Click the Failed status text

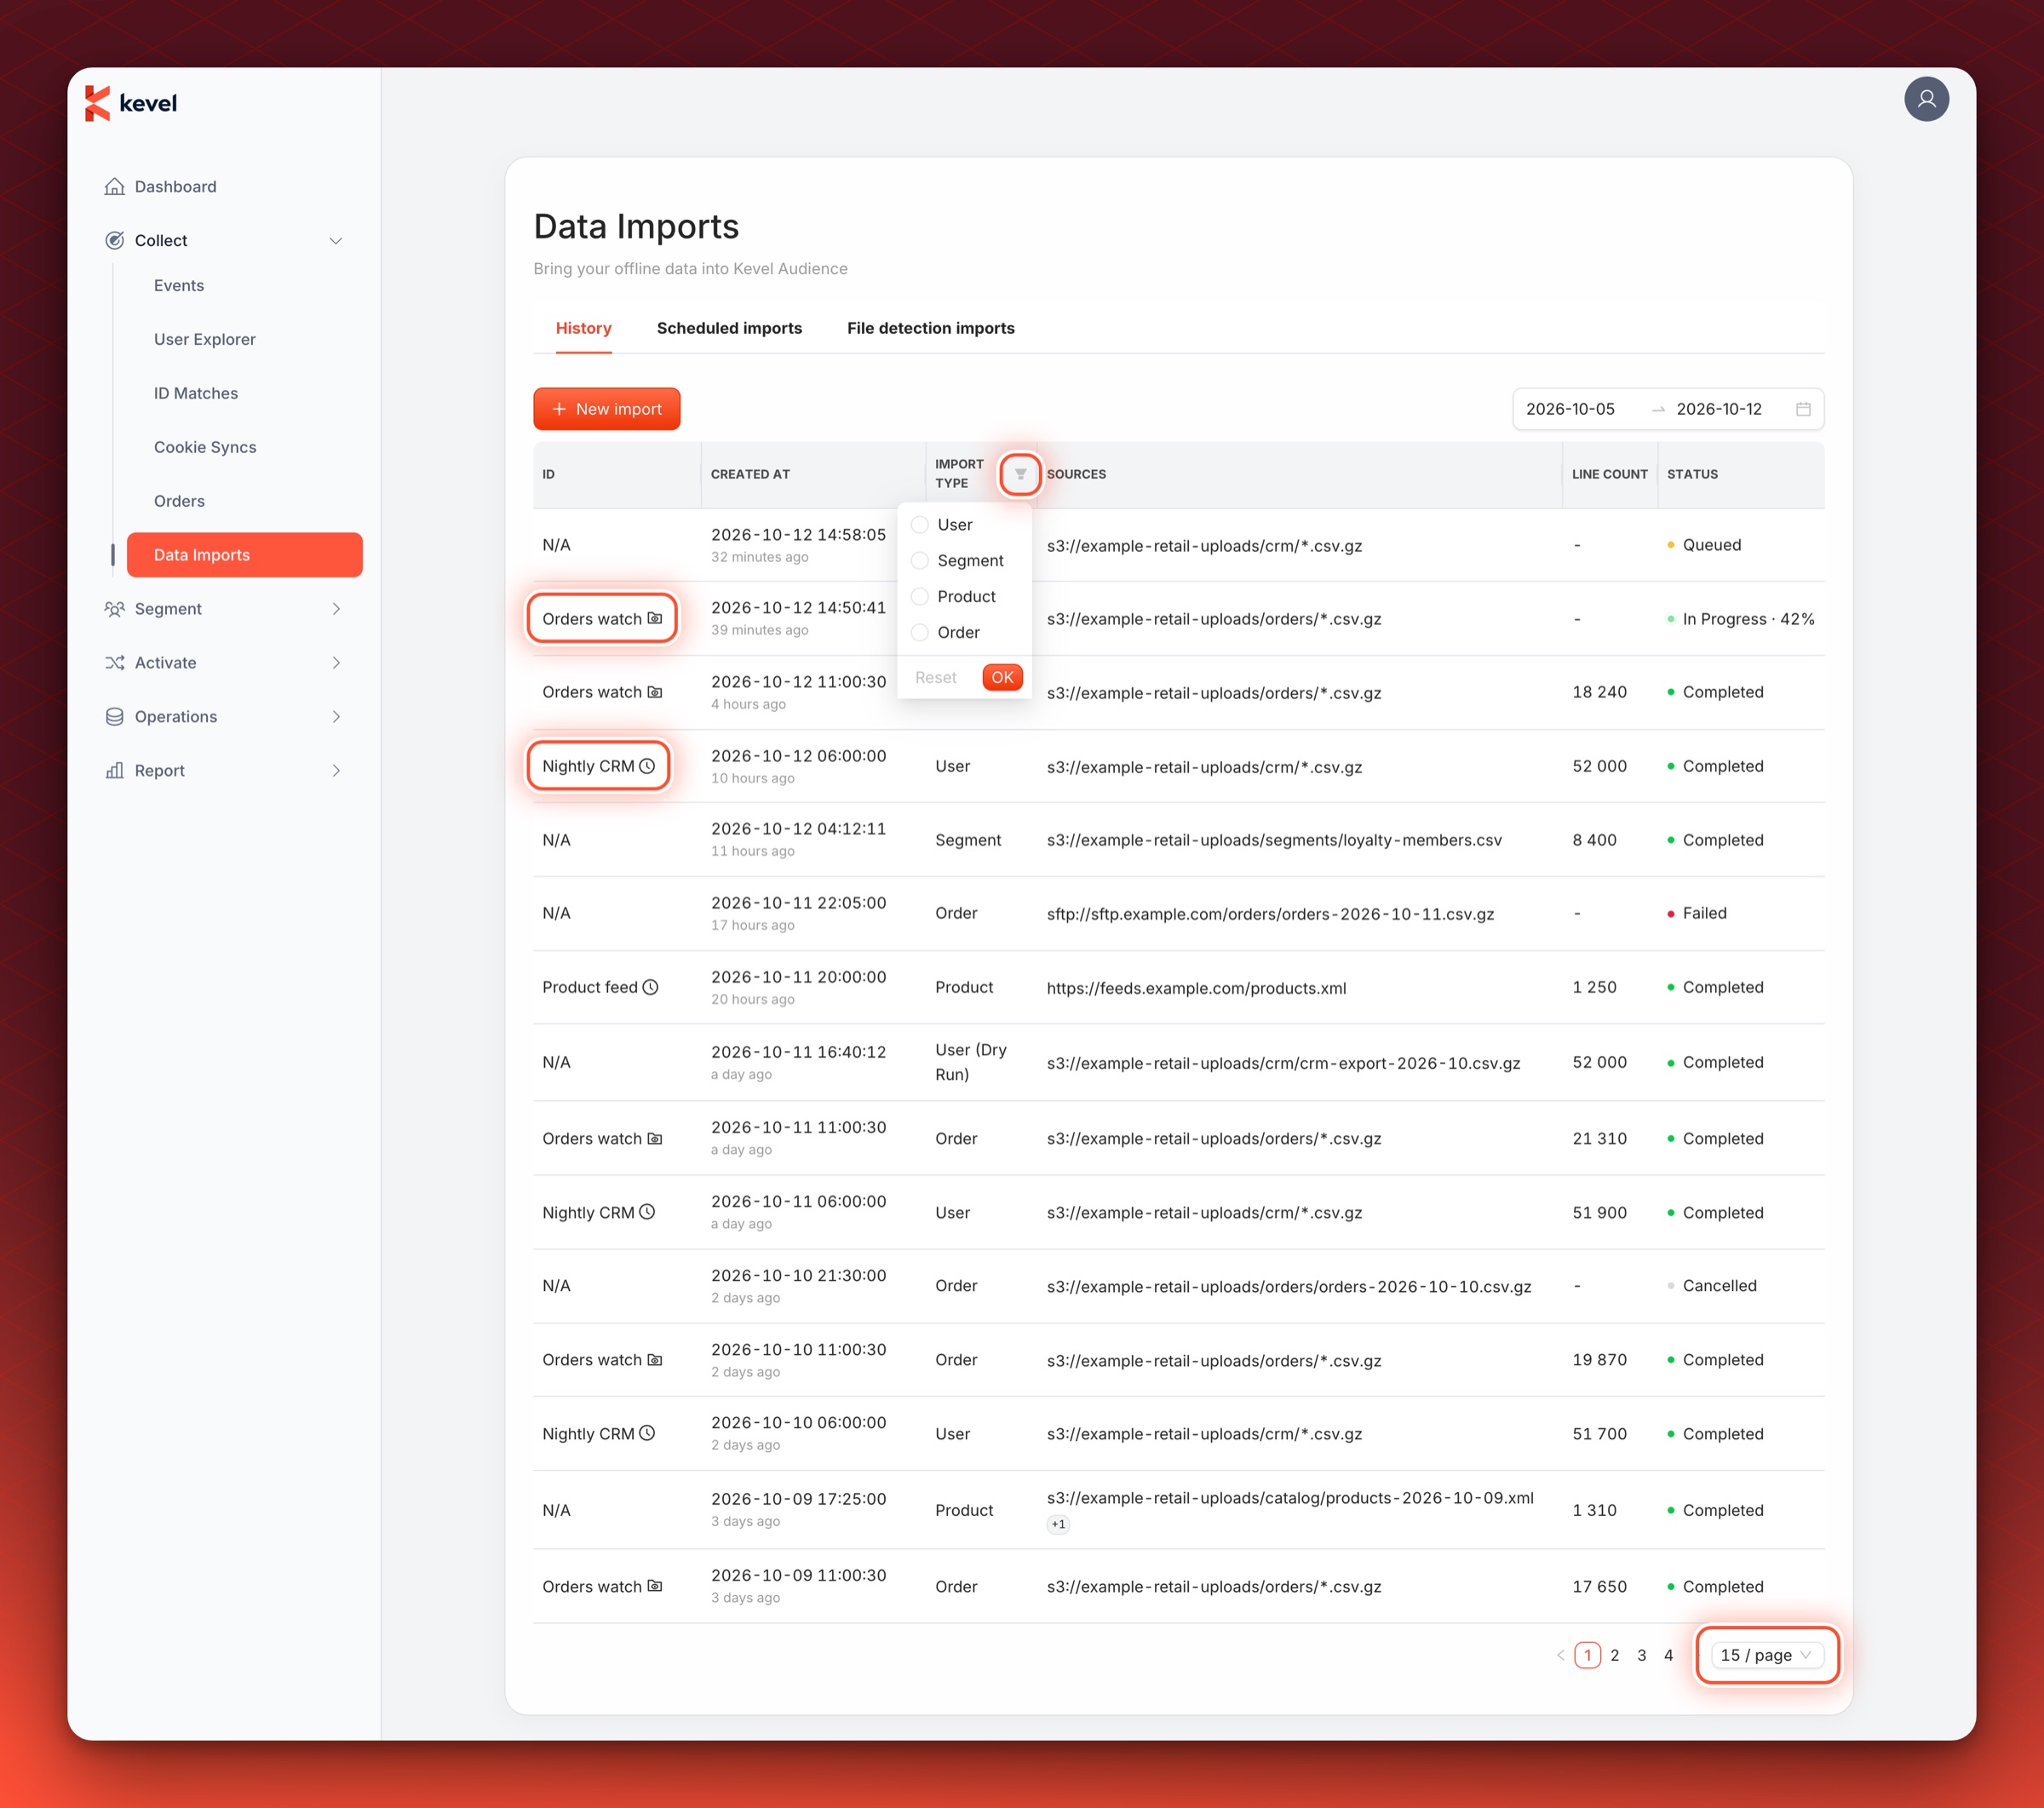pos(1704,913)
